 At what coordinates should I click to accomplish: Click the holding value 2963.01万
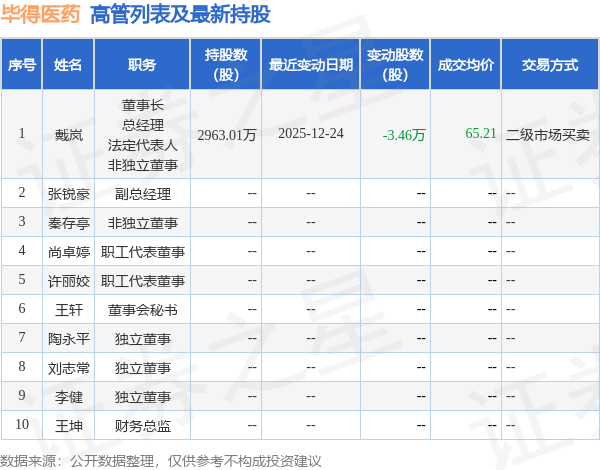coord(227,135)
